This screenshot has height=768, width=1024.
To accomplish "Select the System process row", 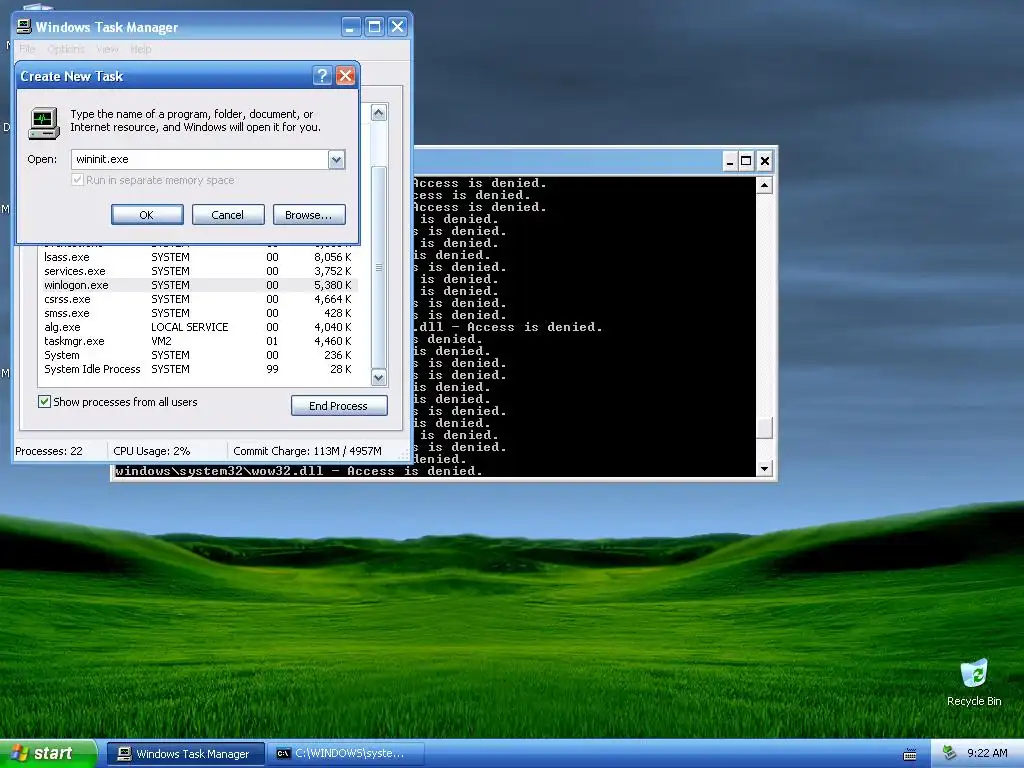I will click(x=200, y=355).
